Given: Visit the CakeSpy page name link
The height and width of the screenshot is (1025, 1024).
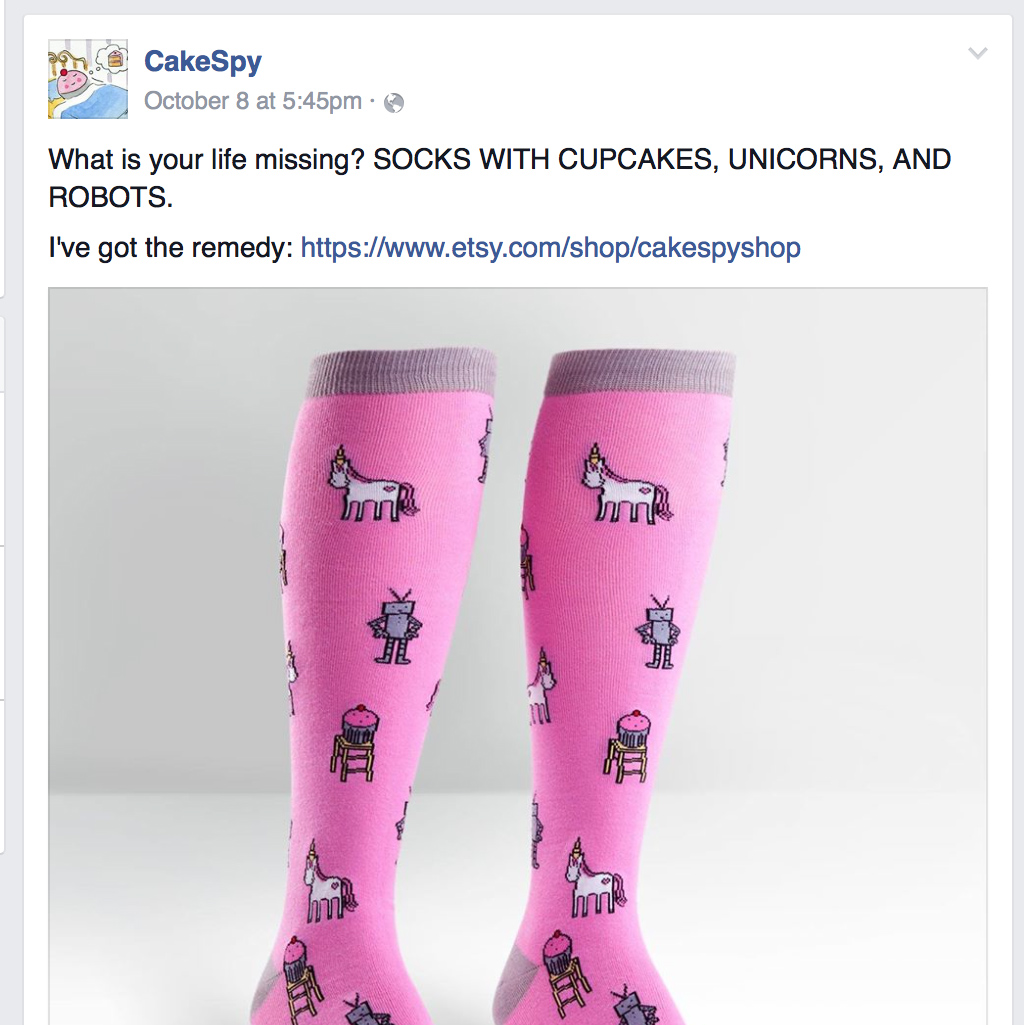Looking at the screenshot, I should point(203,61).
